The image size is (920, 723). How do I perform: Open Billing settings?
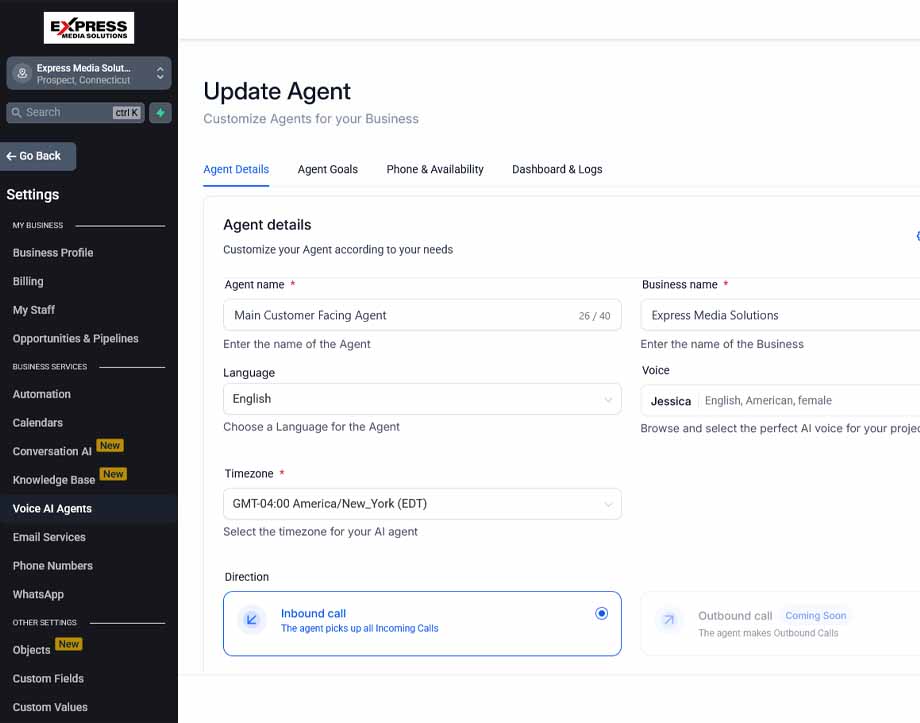coord(28,282)
